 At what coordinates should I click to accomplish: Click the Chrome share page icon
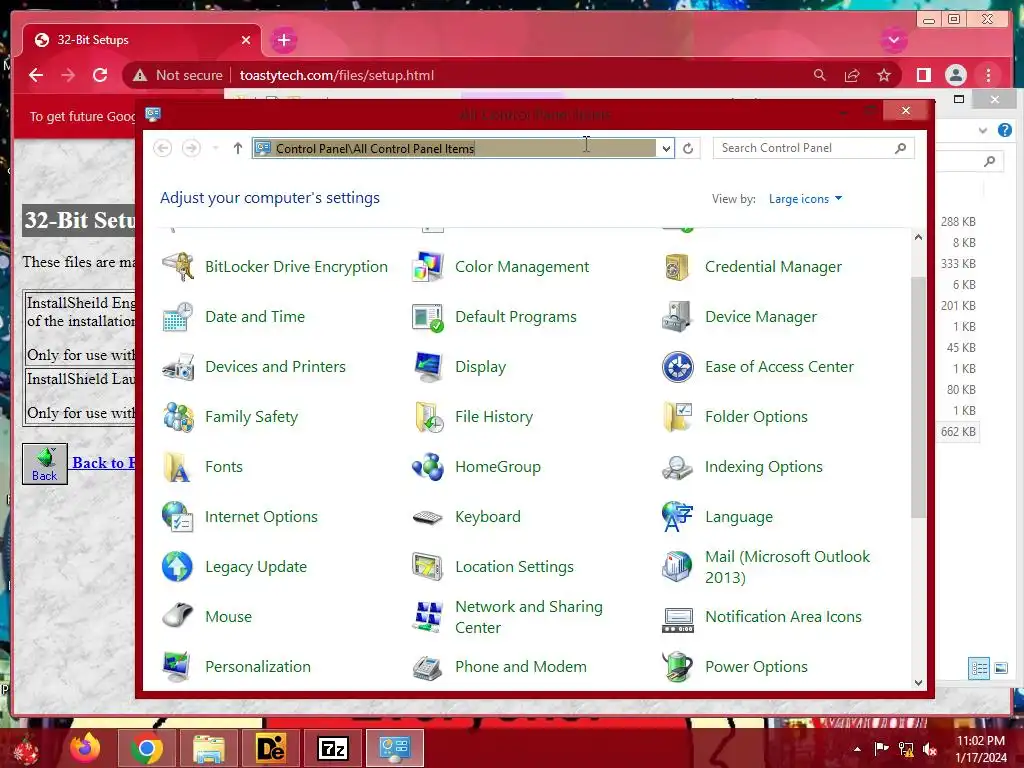click(852, 75)
